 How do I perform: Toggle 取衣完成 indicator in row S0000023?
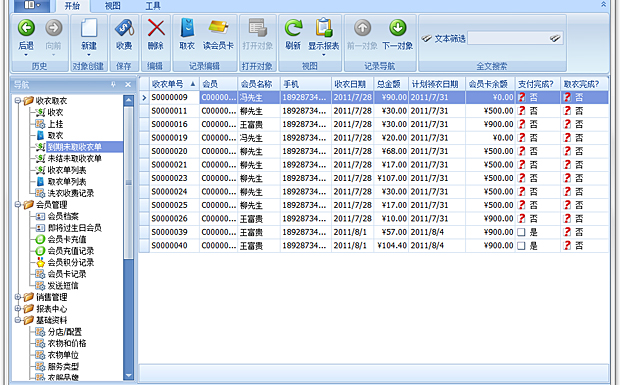point(567,178)
